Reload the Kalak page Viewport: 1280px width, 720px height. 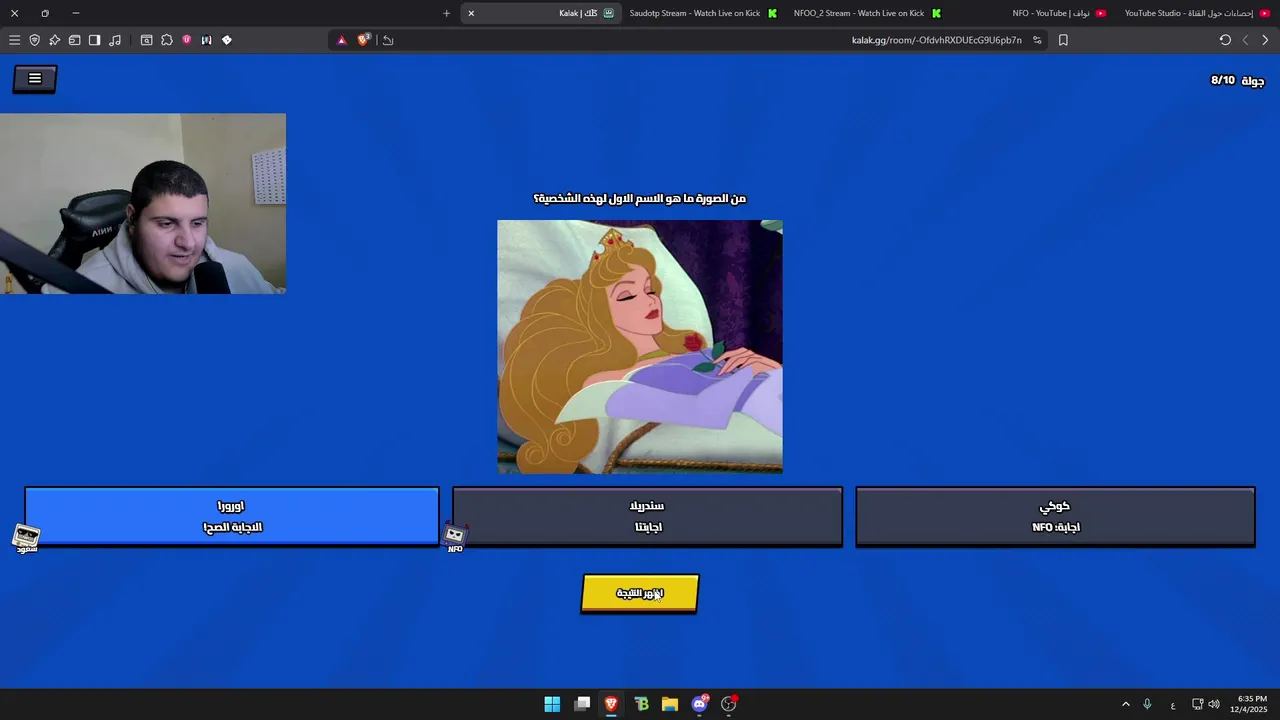point(1225,40)
